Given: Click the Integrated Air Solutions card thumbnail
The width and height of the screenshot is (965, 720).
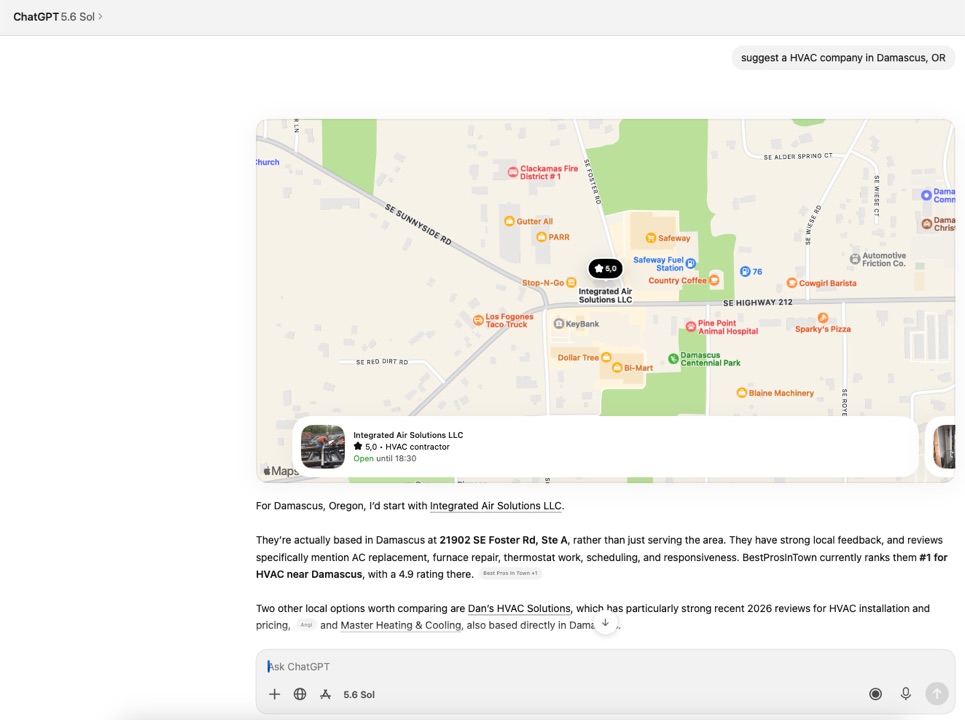Looking at the screenshot, I should click(x=322, y=447).
